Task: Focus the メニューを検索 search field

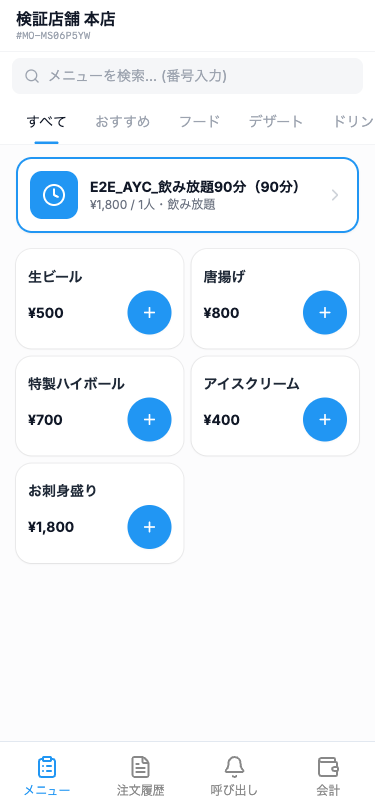Action: tap(188, 76)
